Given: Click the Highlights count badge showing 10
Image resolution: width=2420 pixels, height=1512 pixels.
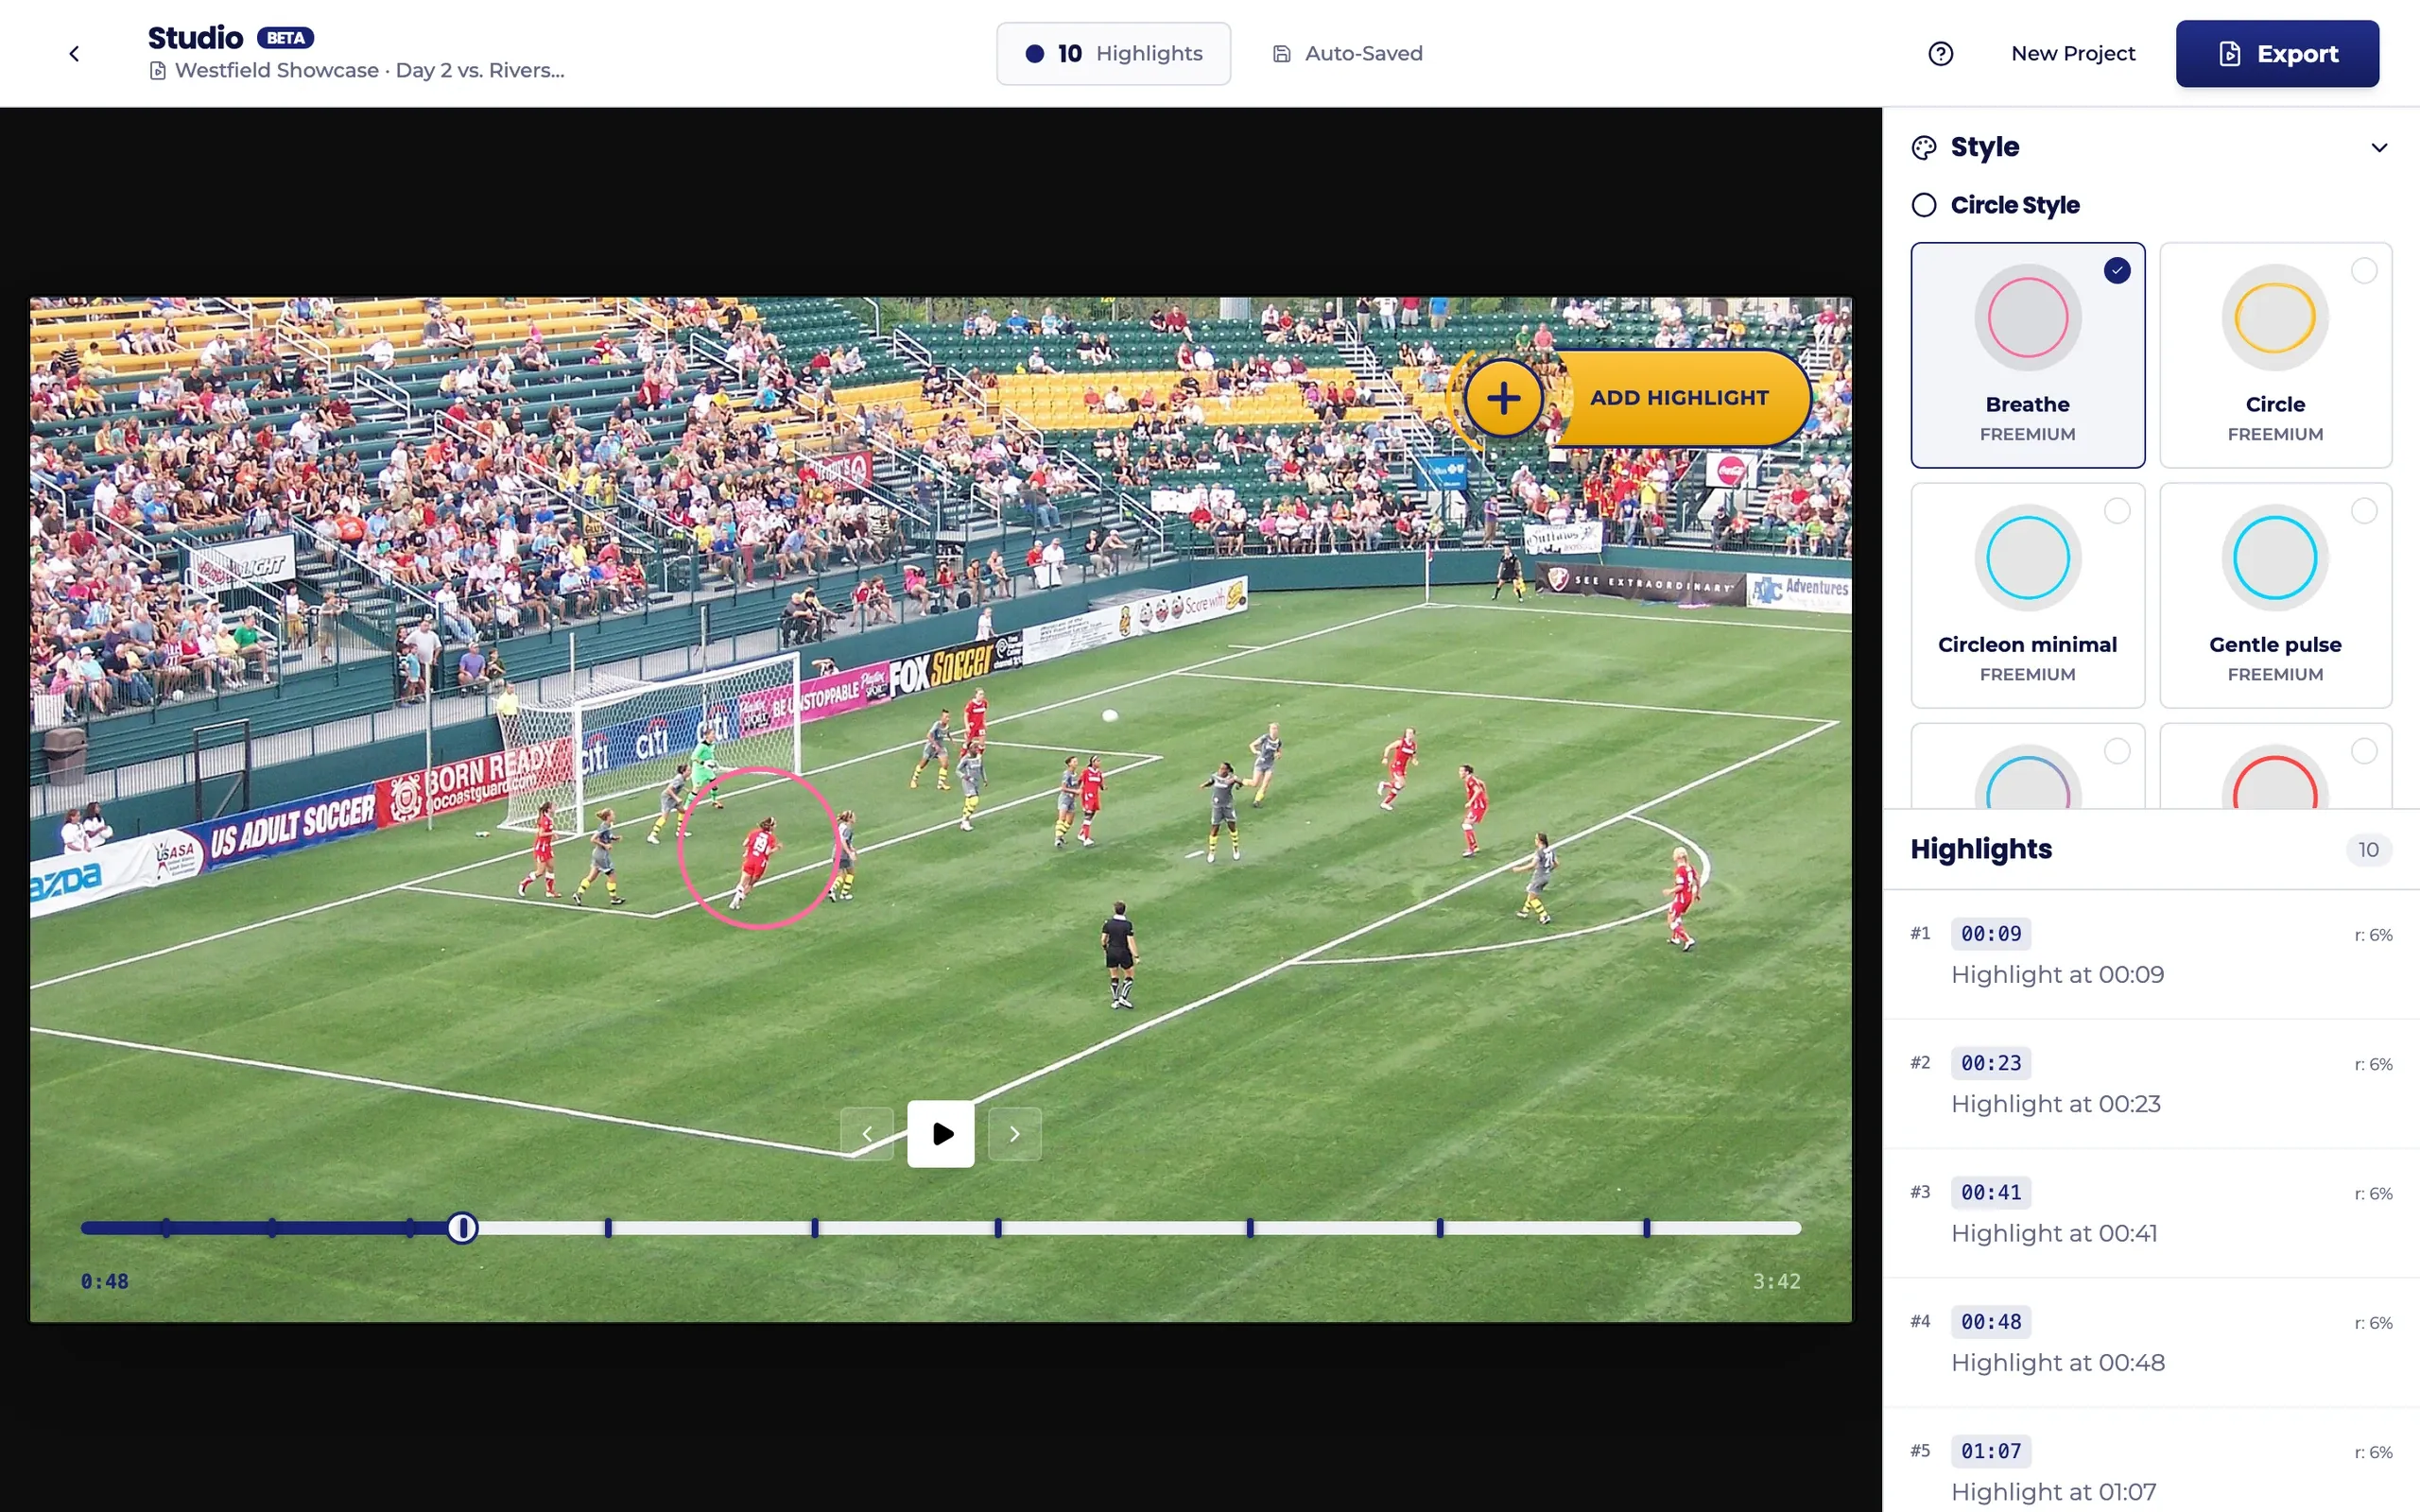Looking at the screenshot, I should coord(2368,850).
